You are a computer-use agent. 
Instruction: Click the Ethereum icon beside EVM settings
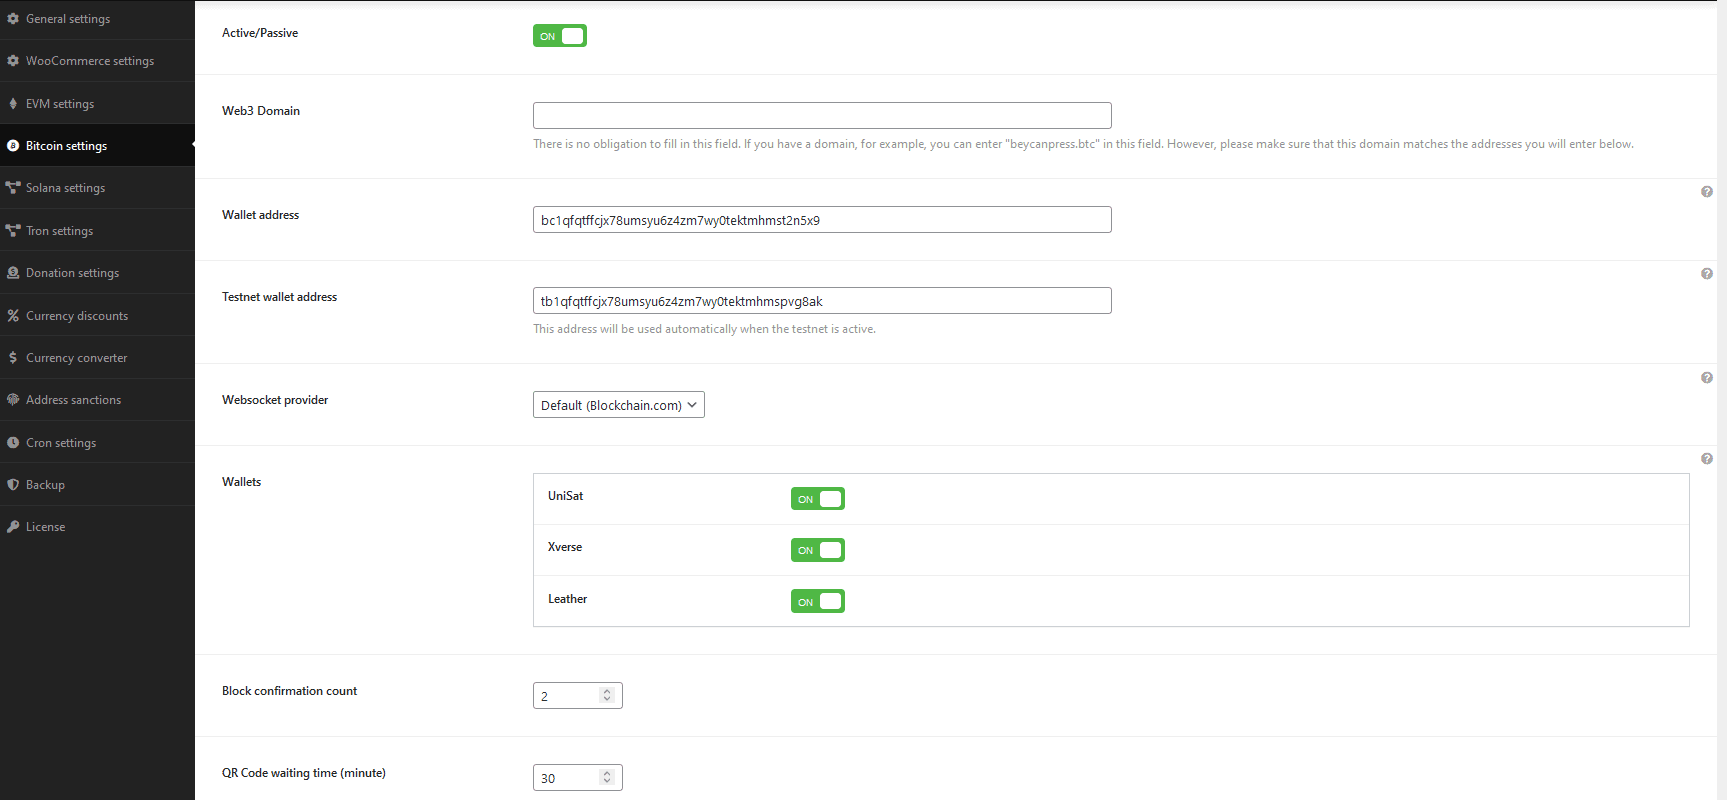pos(13,104)
